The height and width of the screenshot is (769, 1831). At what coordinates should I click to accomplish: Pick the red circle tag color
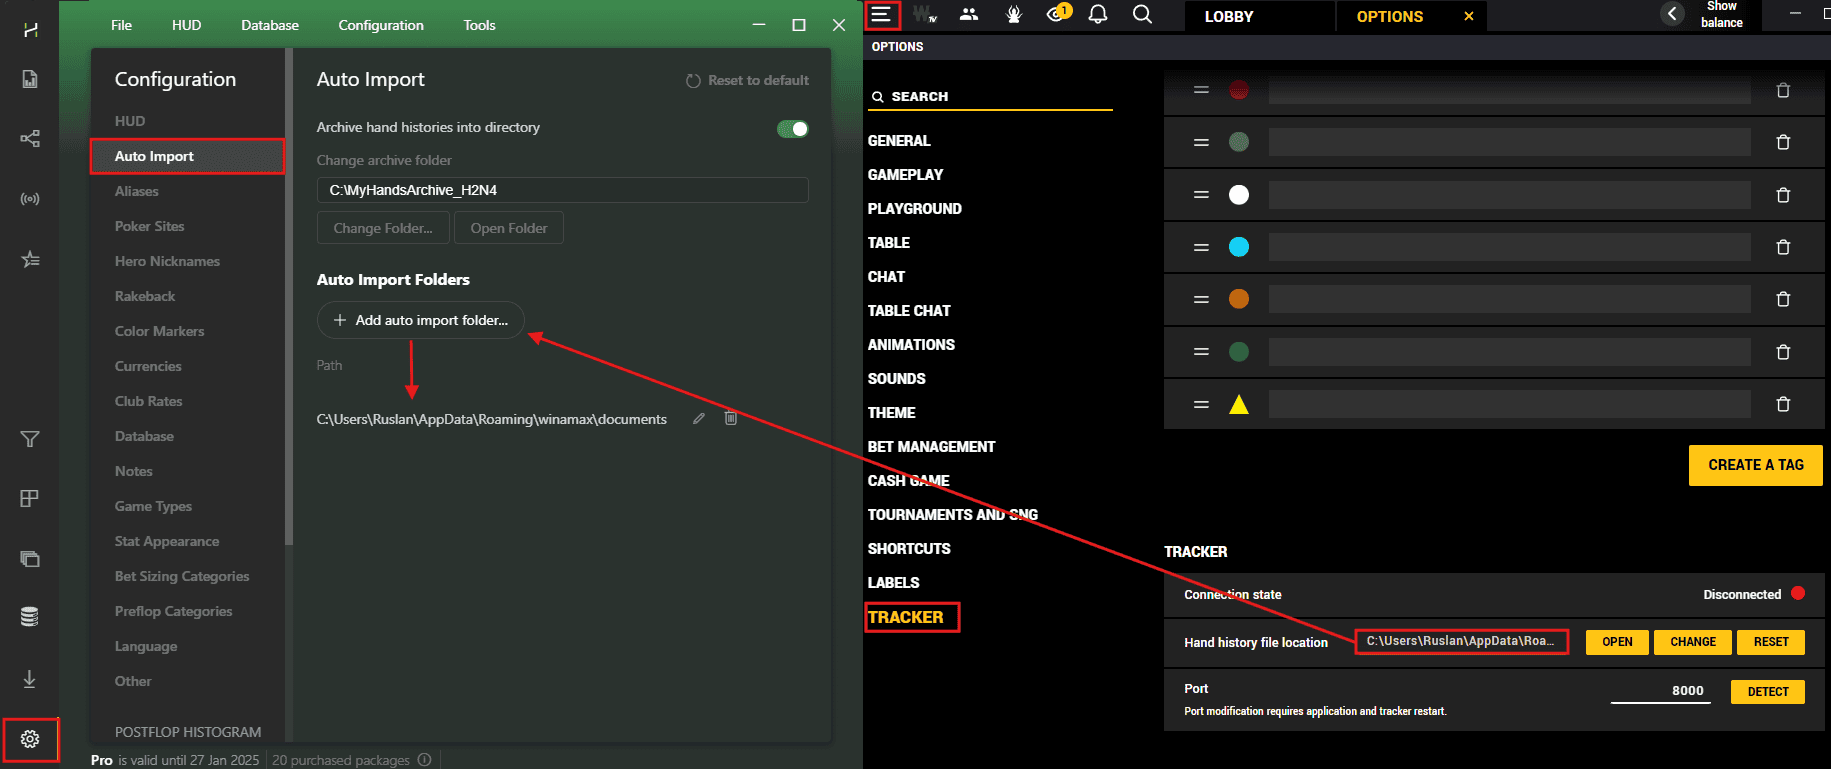coord(1239,90)
